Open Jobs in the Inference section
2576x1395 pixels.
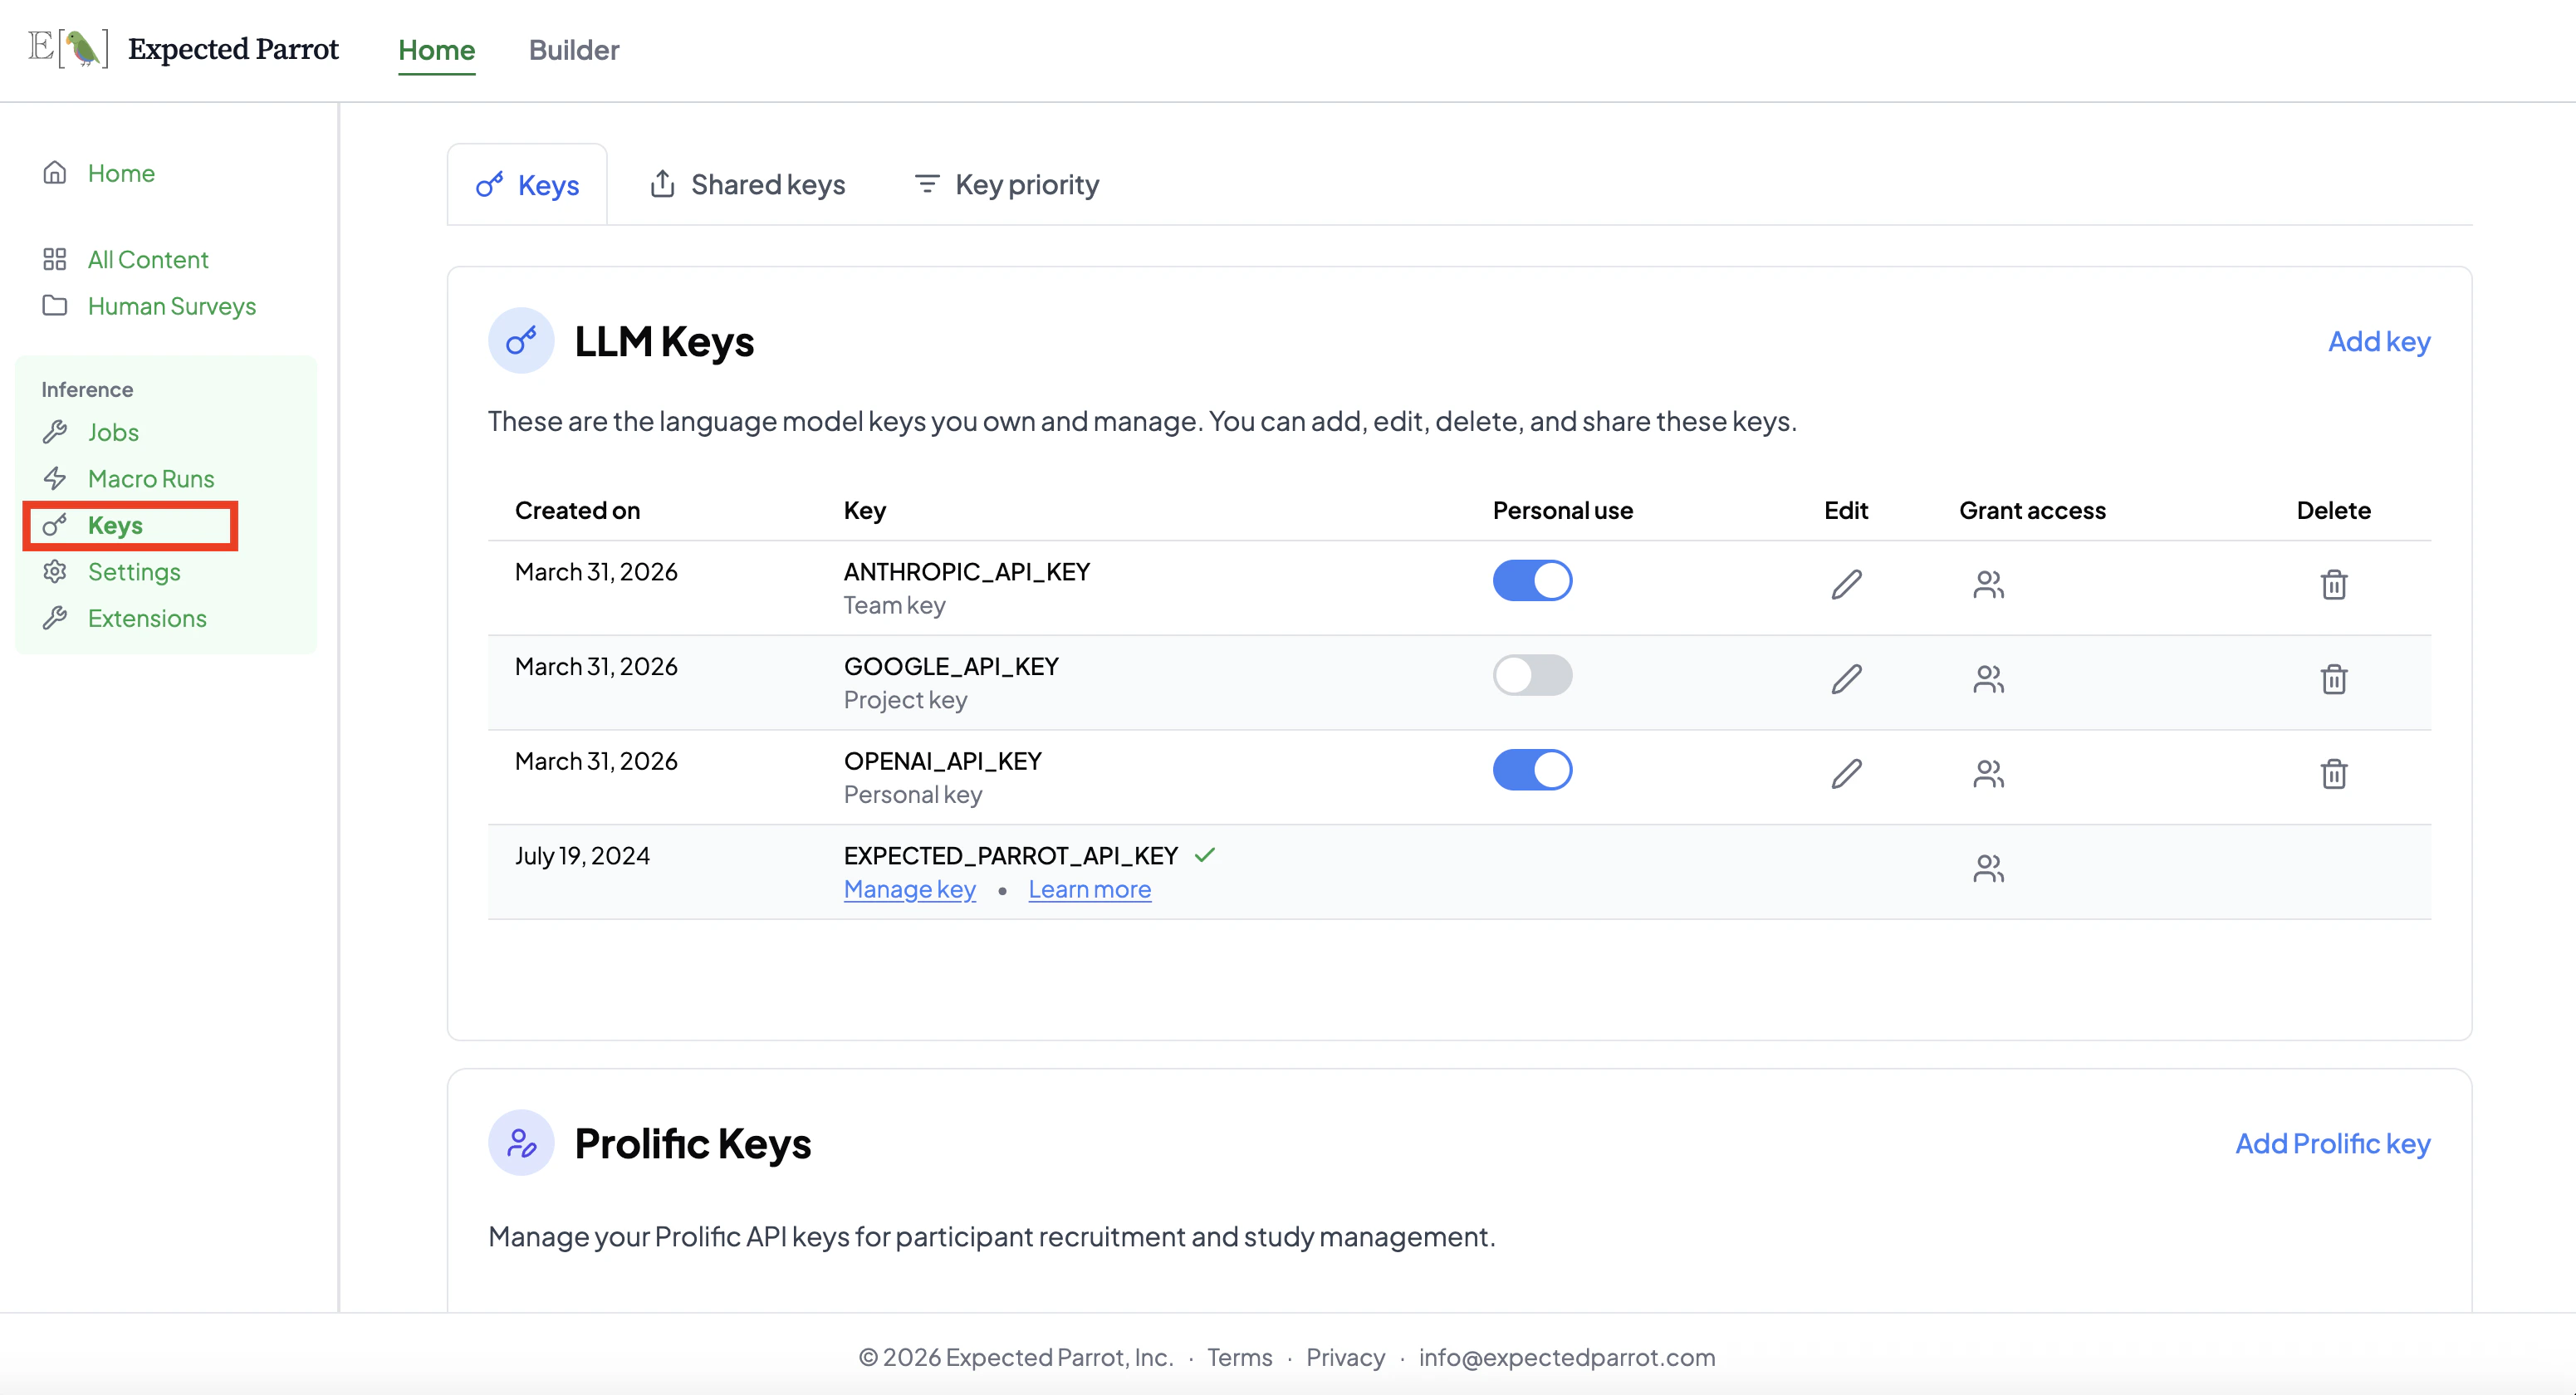[113, 432]
